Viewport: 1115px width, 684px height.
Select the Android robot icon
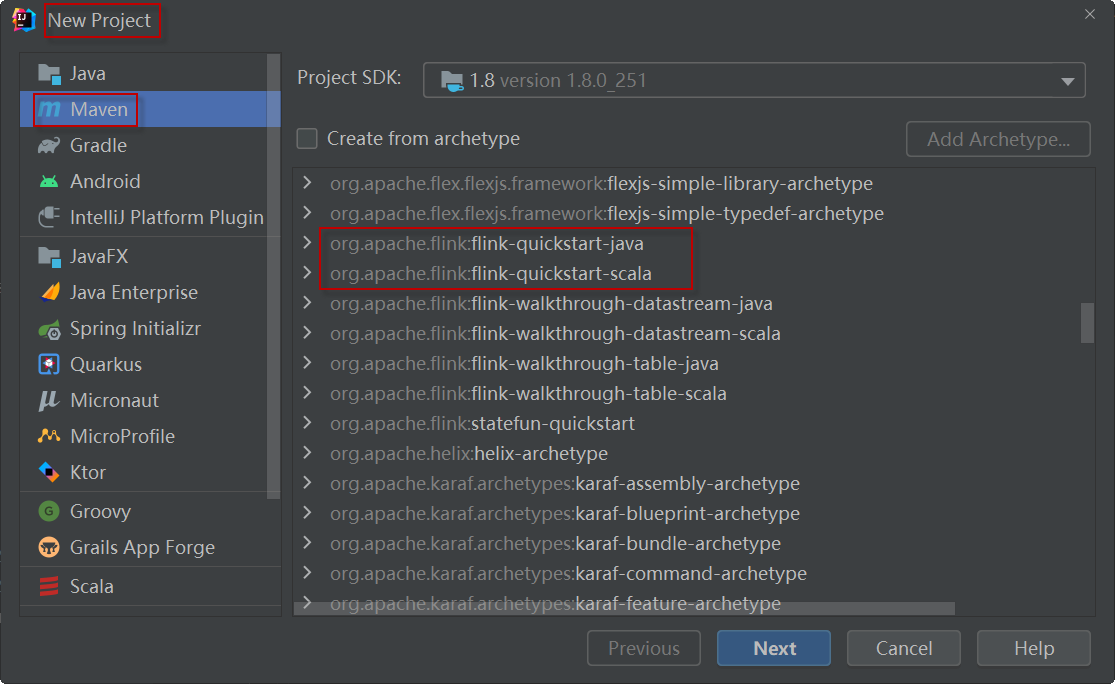pos(49,182)
